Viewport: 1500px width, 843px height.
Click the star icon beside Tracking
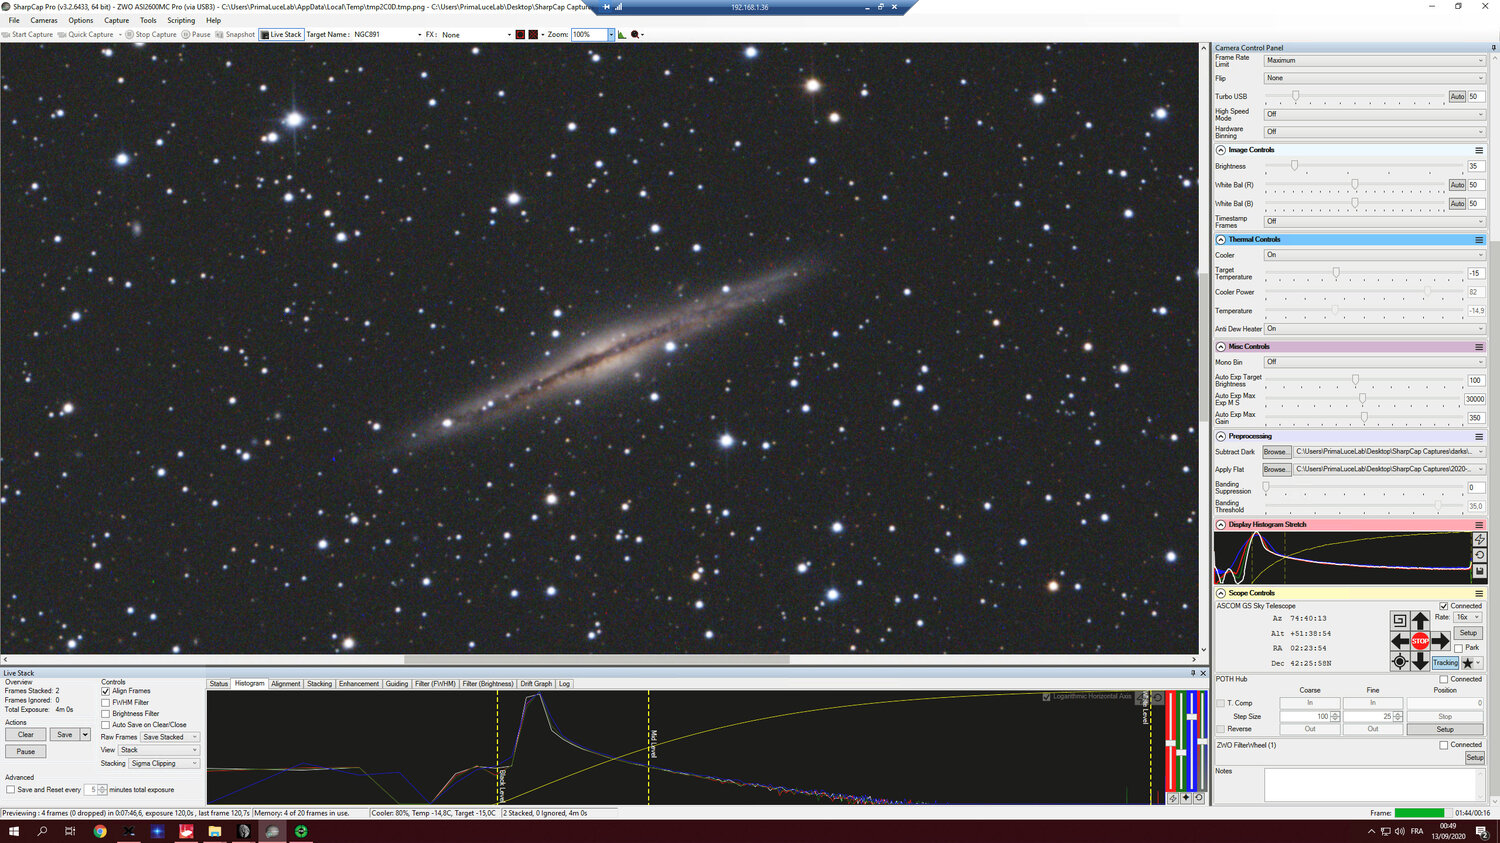(x=1468, y=663)
